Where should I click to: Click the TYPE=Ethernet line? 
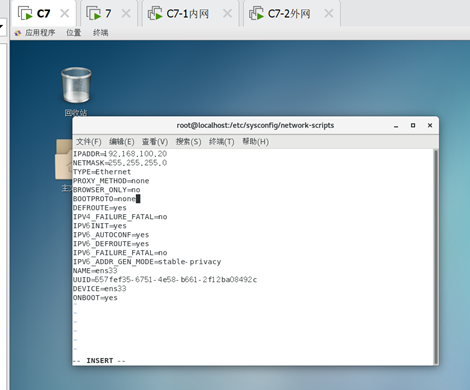(x=102, y=172)
